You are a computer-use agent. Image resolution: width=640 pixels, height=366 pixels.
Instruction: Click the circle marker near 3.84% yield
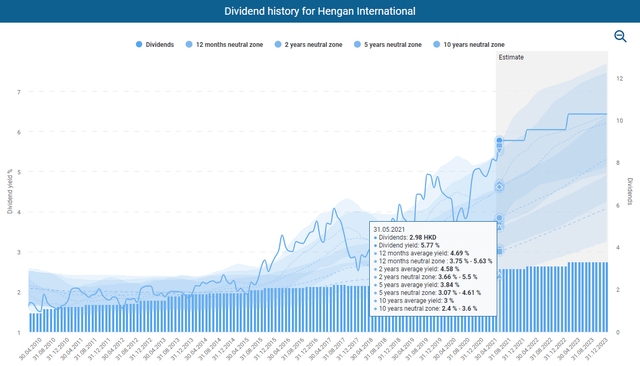499,218
